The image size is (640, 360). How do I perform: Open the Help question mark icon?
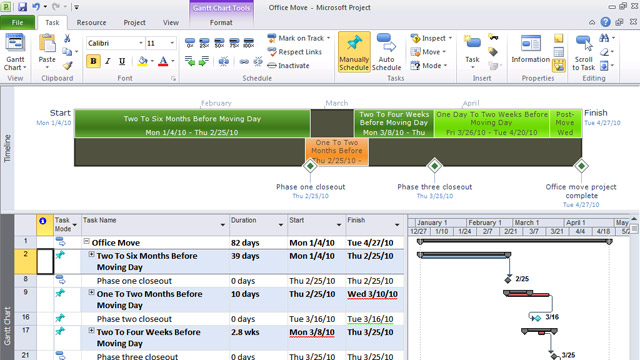(x=605, y=22)
